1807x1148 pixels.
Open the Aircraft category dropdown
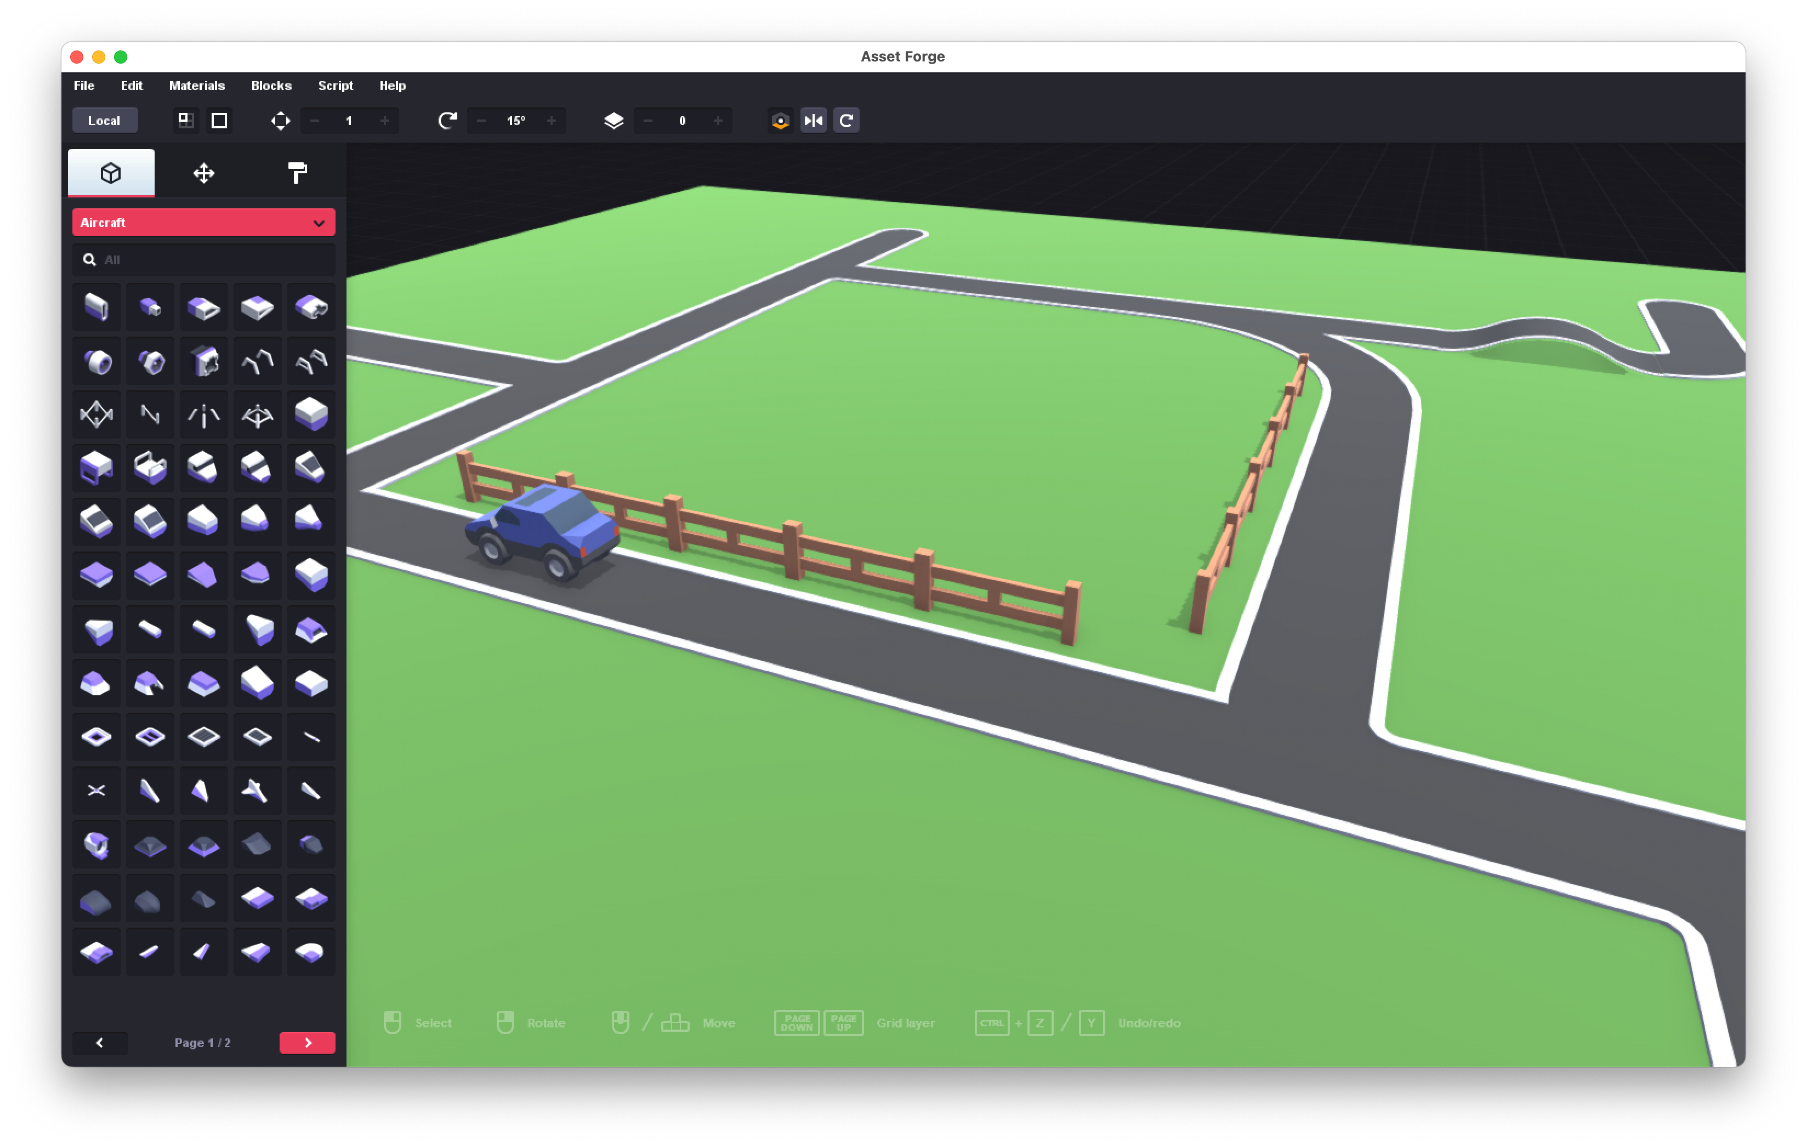click(x=203, y=223)
